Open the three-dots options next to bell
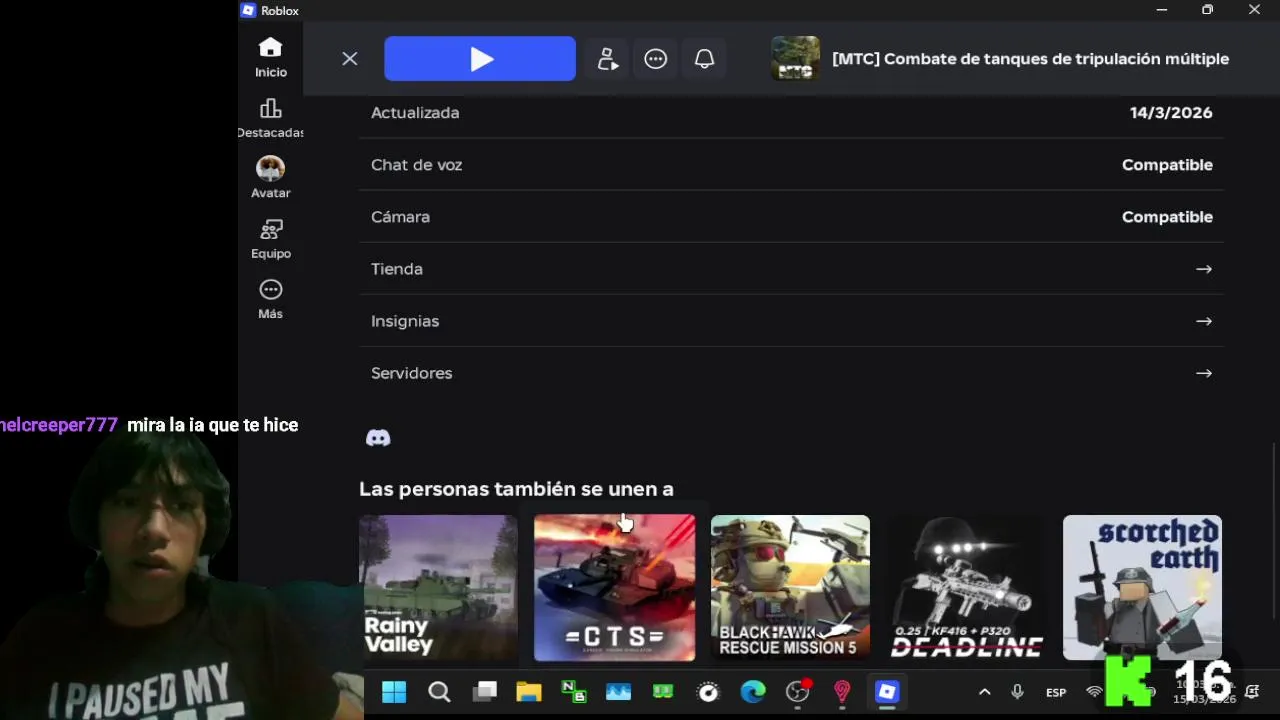This screenshot has height=720, width=1280. [x=656, y=59]
